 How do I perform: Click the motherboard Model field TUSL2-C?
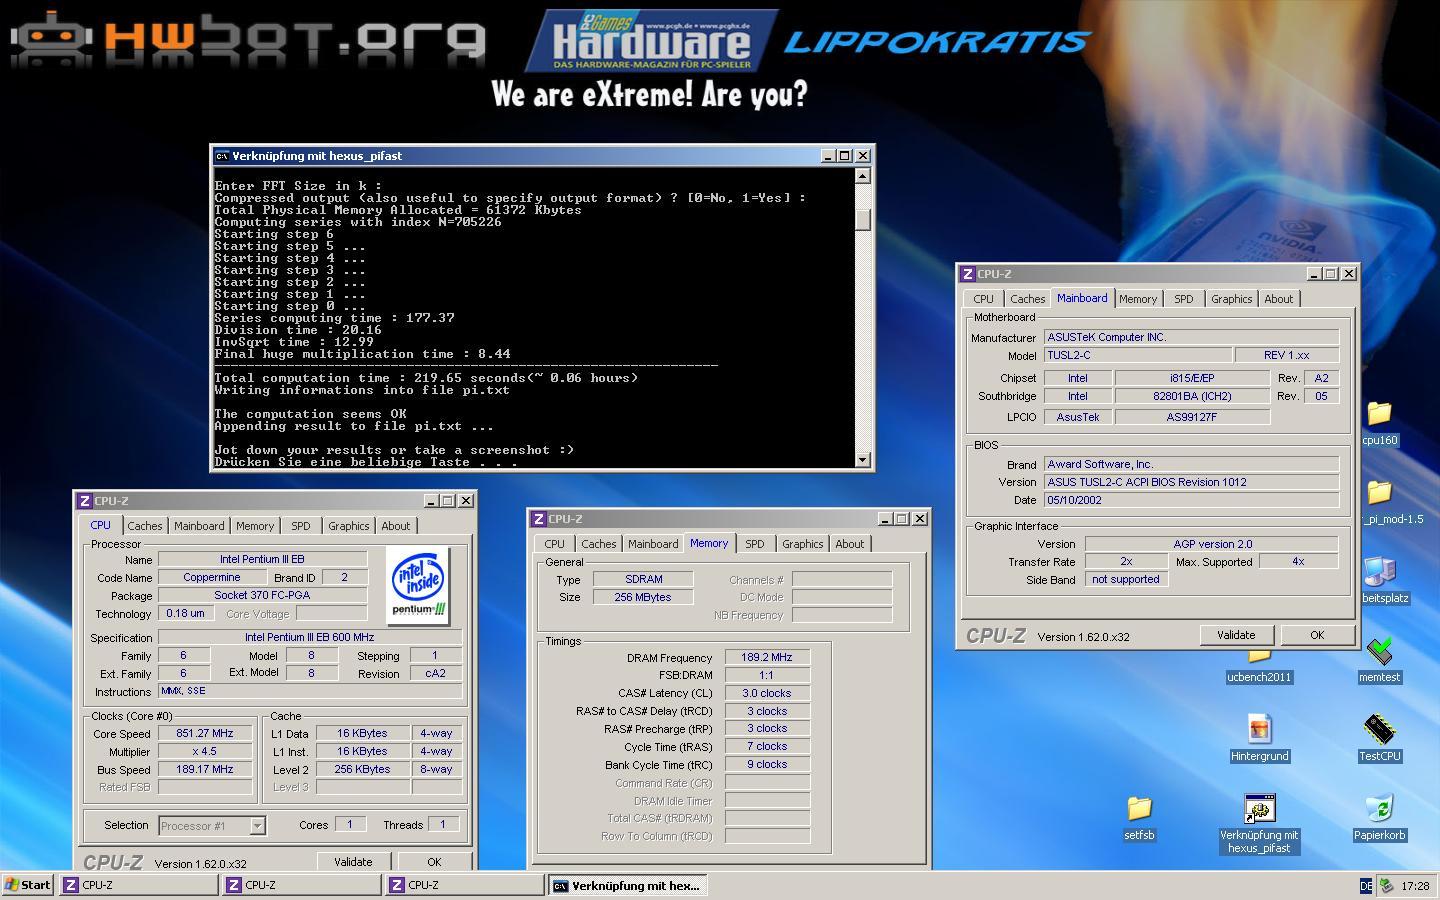click(x=1138, y=355)
